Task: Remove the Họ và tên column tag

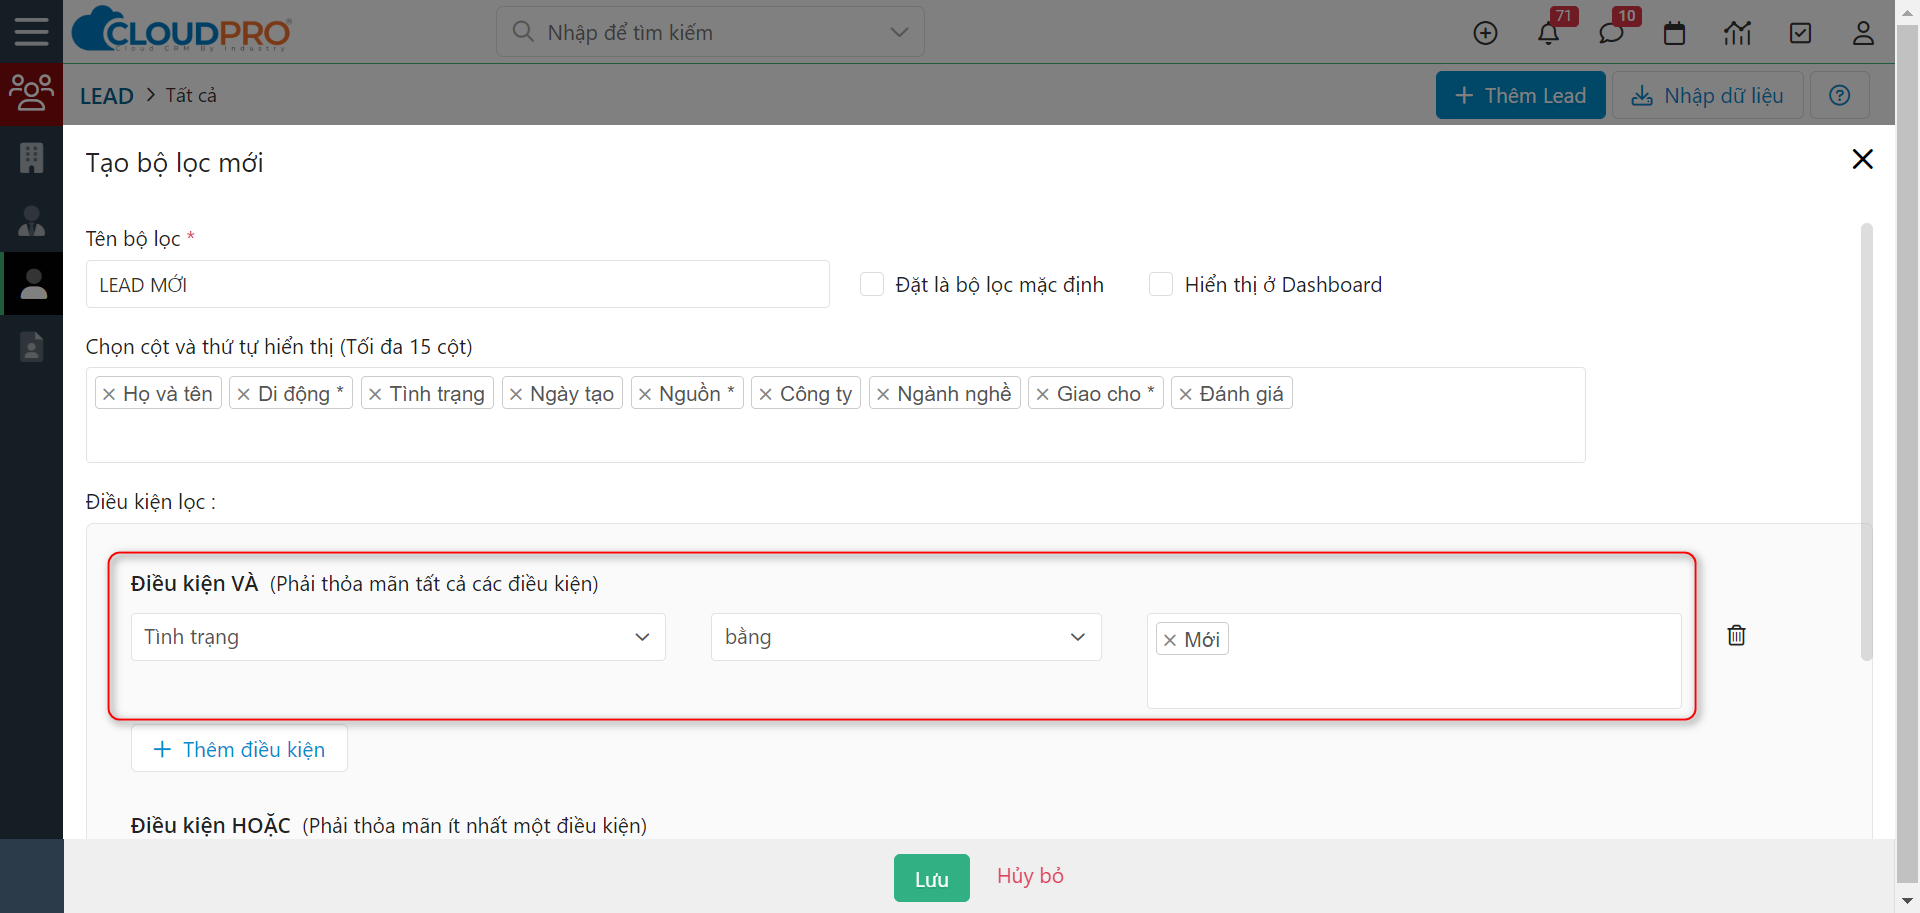Action: click(109, 394)
